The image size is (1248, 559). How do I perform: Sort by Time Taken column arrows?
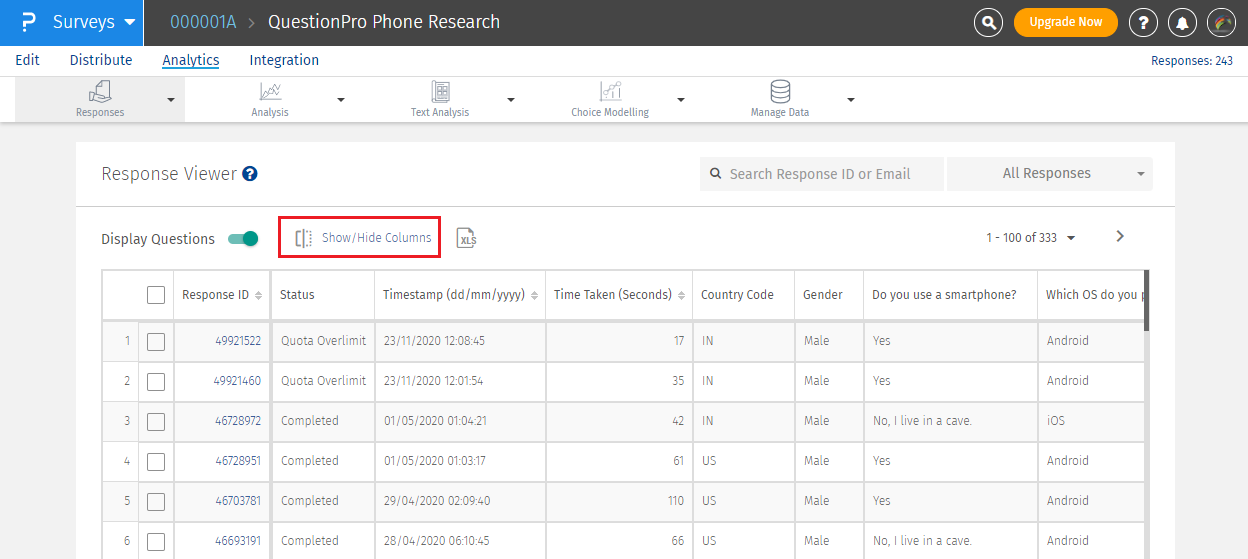tap(682, 295)
